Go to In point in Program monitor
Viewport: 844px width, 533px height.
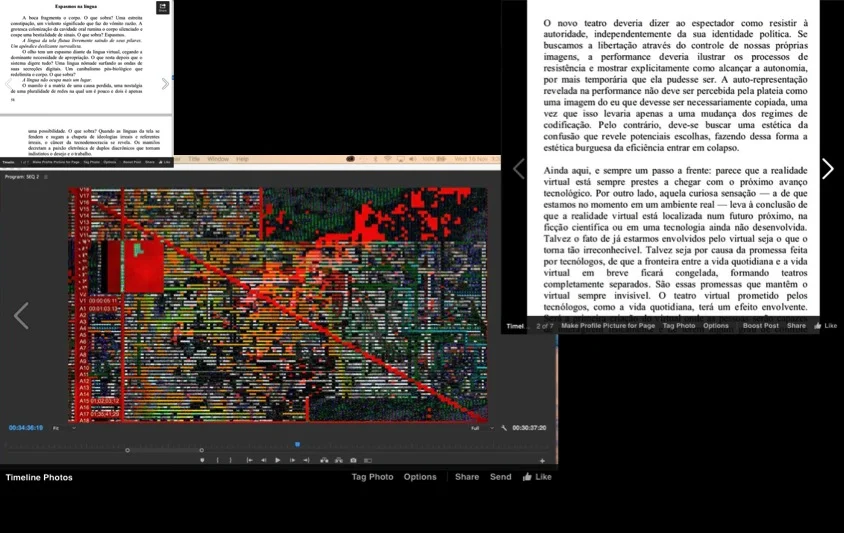click(249, 460)
